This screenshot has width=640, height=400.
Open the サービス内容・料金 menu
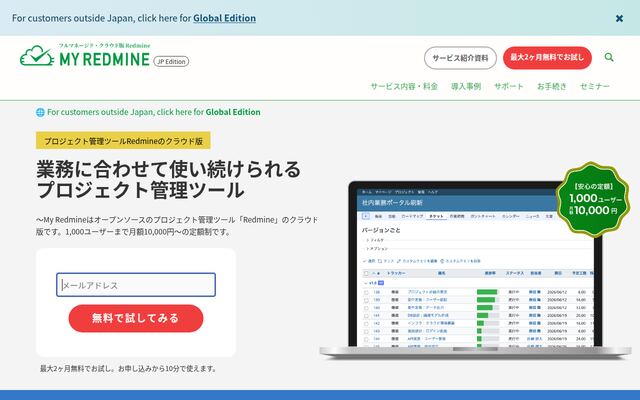[x=404, y=86]
